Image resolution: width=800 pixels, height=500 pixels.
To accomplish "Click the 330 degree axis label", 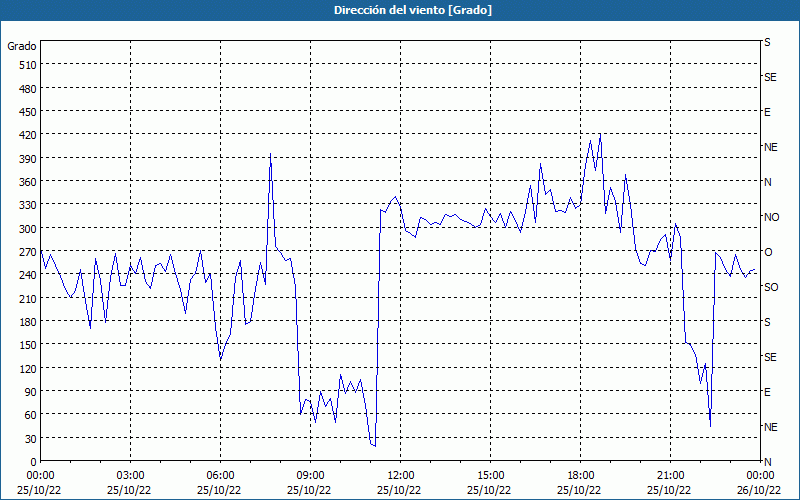I will click(x=29, y=205).
